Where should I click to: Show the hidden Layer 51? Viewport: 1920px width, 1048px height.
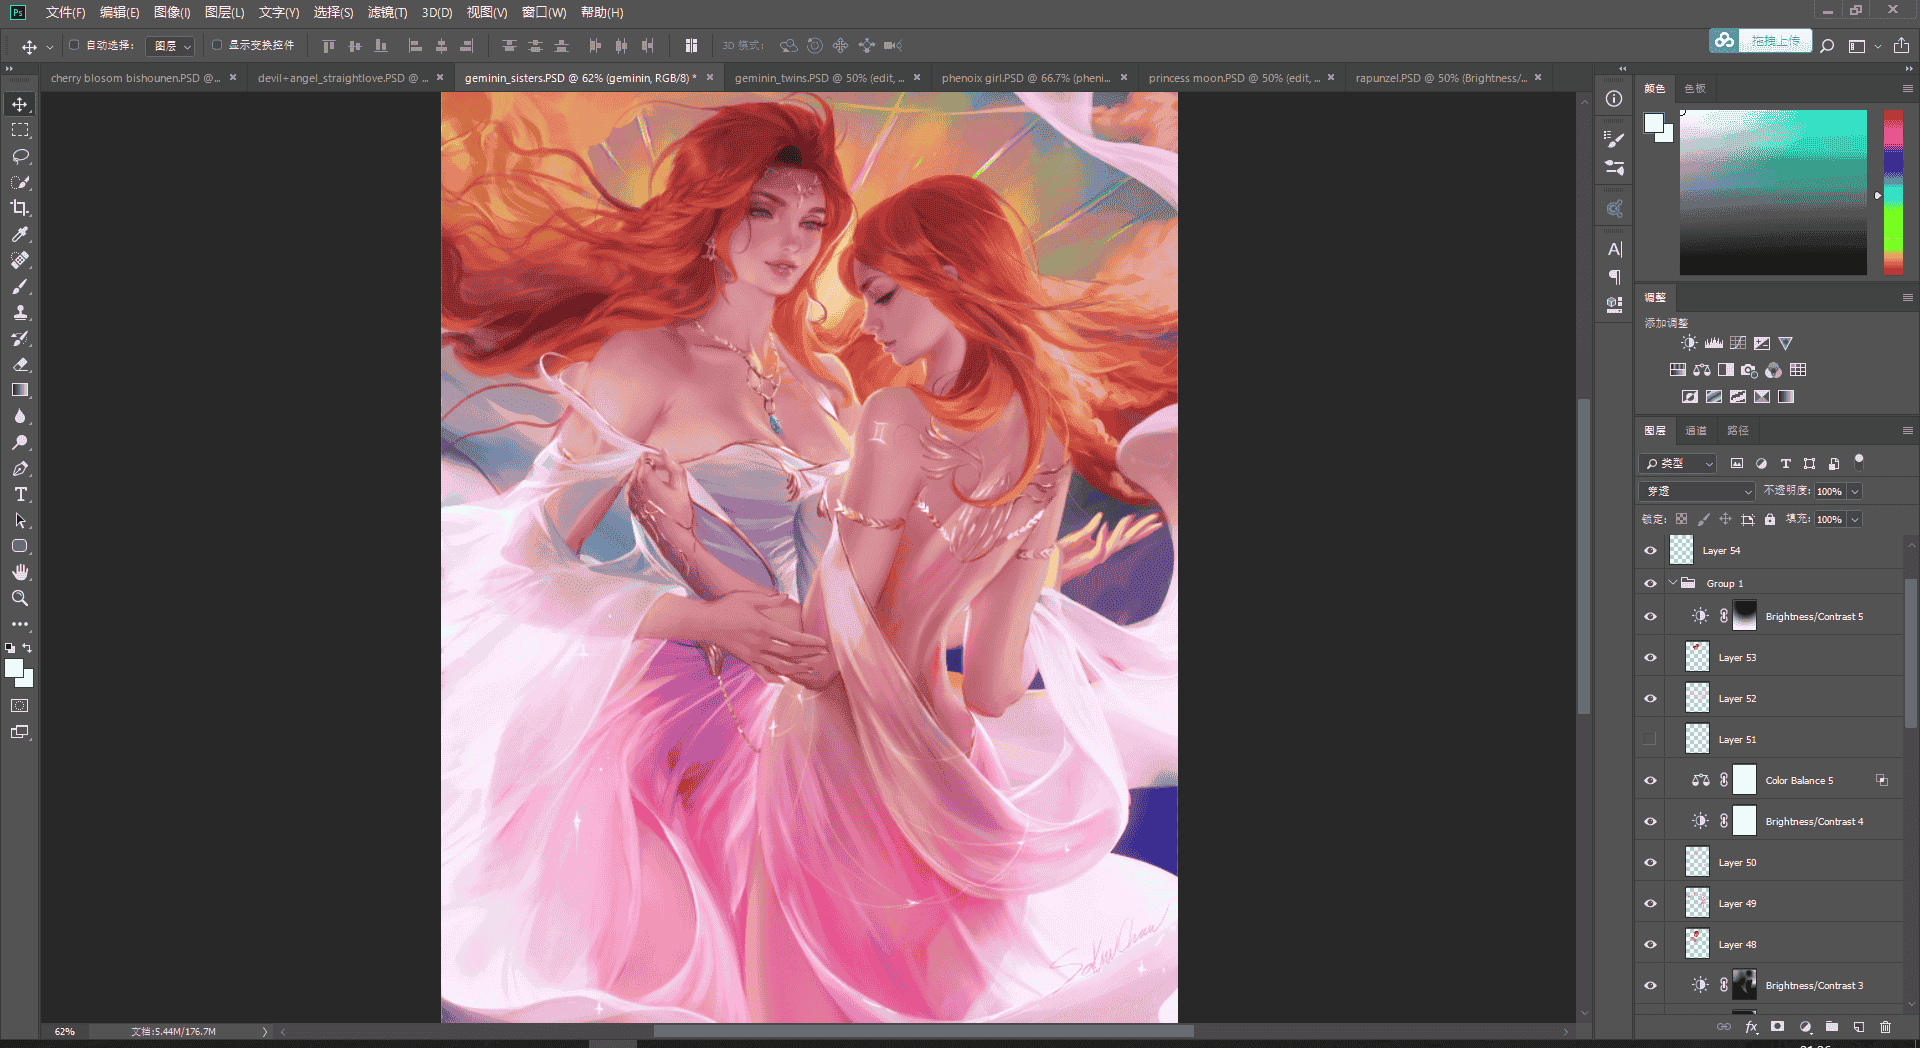(x=1650, y=740)
